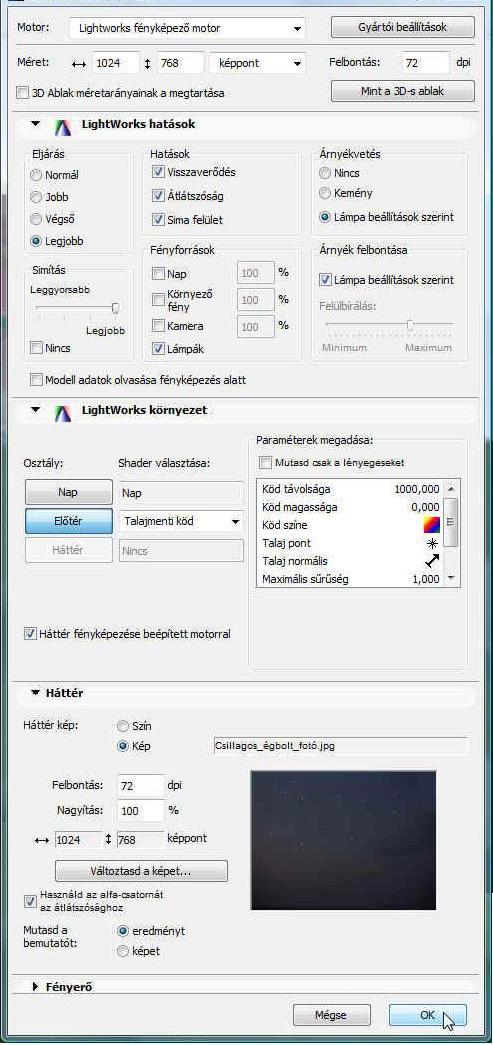Click the Talaj pont asterisk icon
The image size is (493, 1045).
coord(432,542)
